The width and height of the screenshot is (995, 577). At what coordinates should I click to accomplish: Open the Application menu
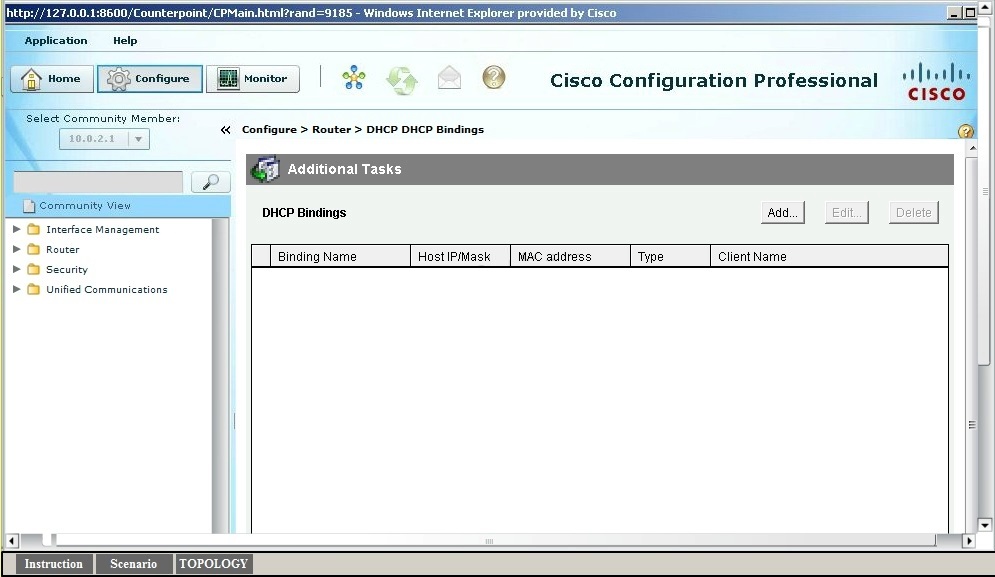tap(56, 40)
